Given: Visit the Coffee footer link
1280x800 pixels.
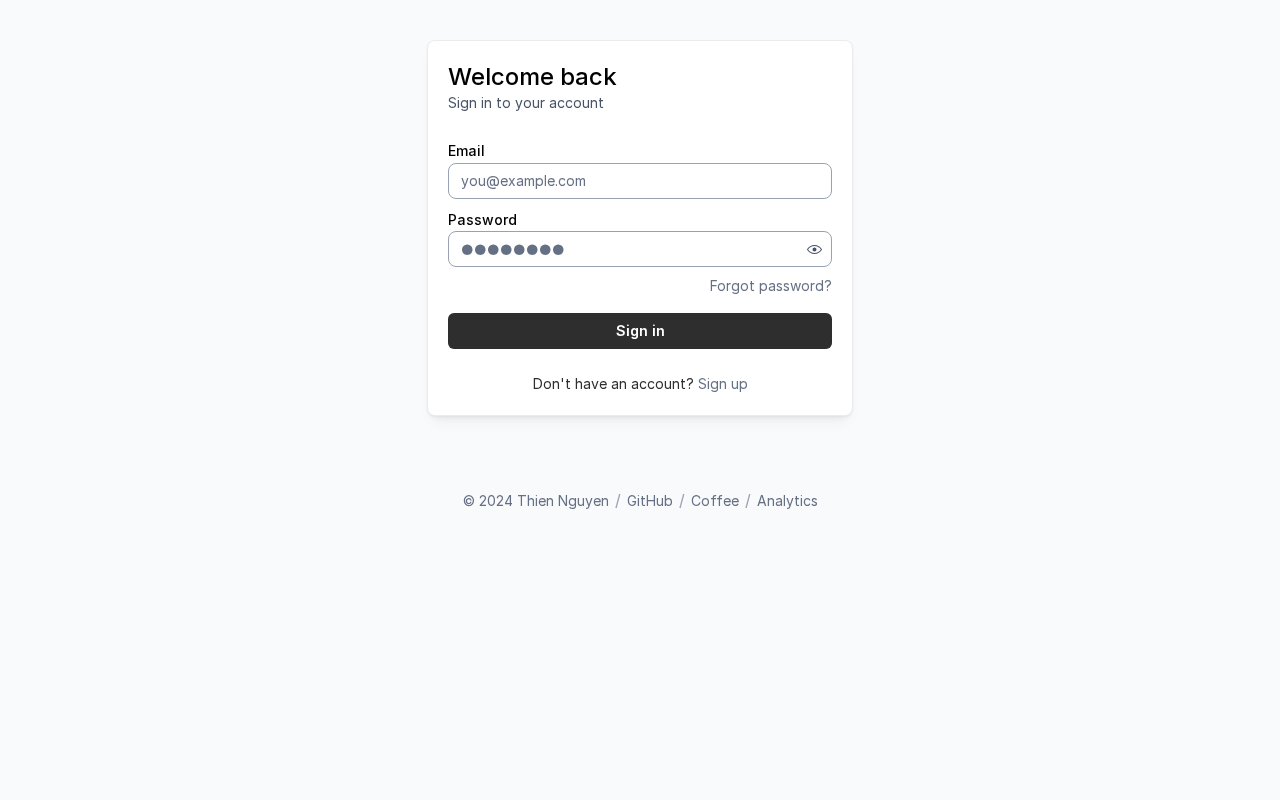Looking at the screenshot, I should (715, 501).
